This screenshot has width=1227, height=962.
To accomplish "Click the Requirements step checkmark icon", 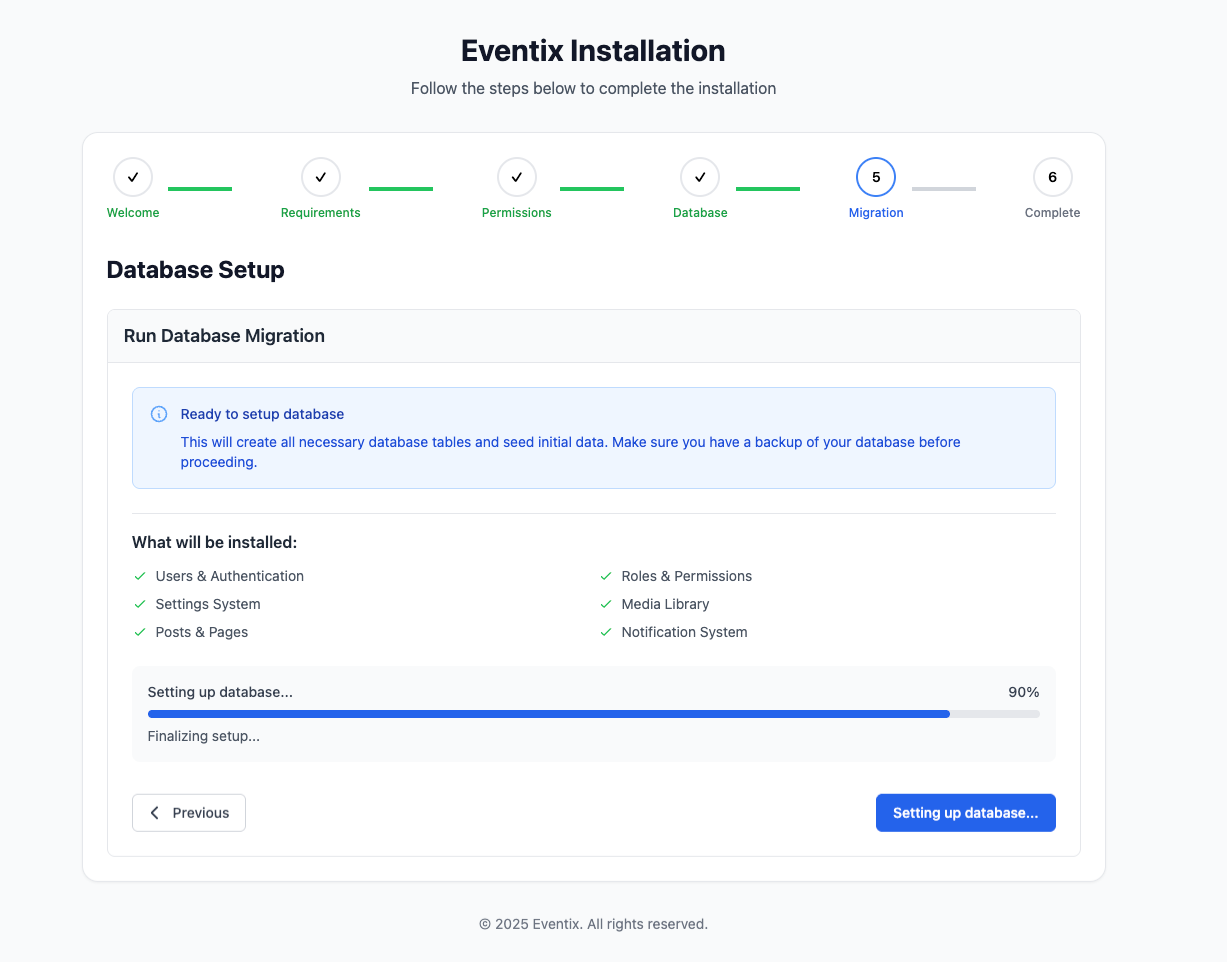I will pos(320,176).
